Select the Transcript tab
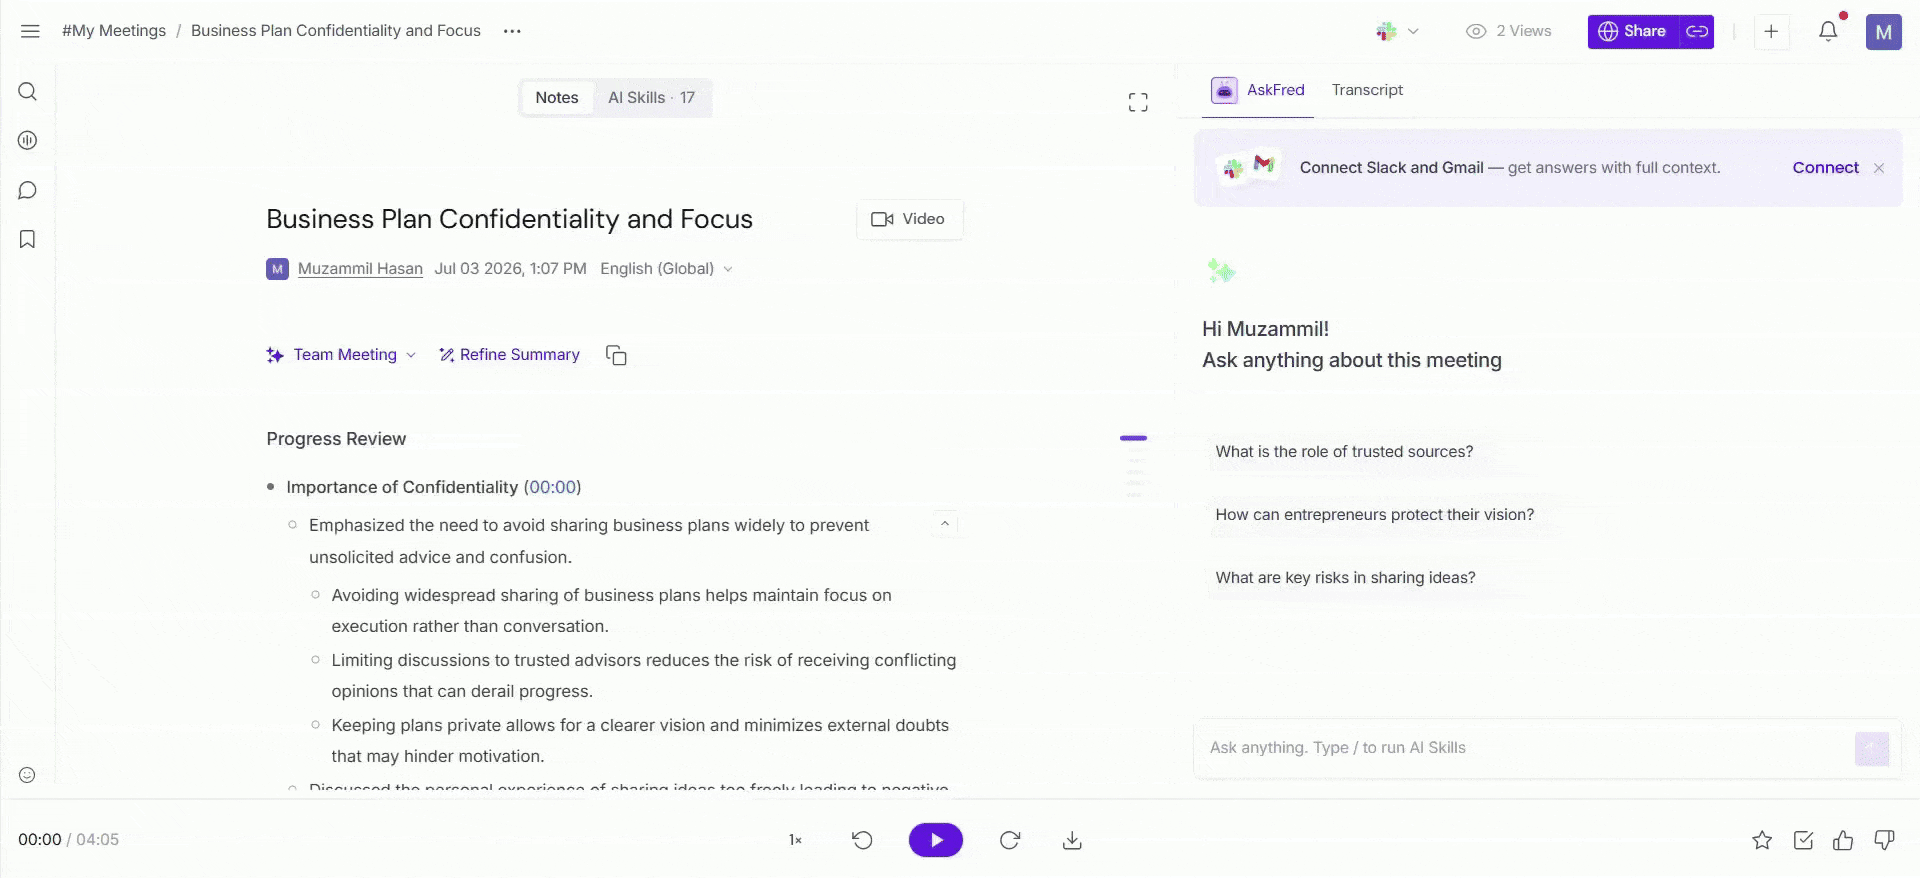Screen dimensions: 1920x878 1367,90
